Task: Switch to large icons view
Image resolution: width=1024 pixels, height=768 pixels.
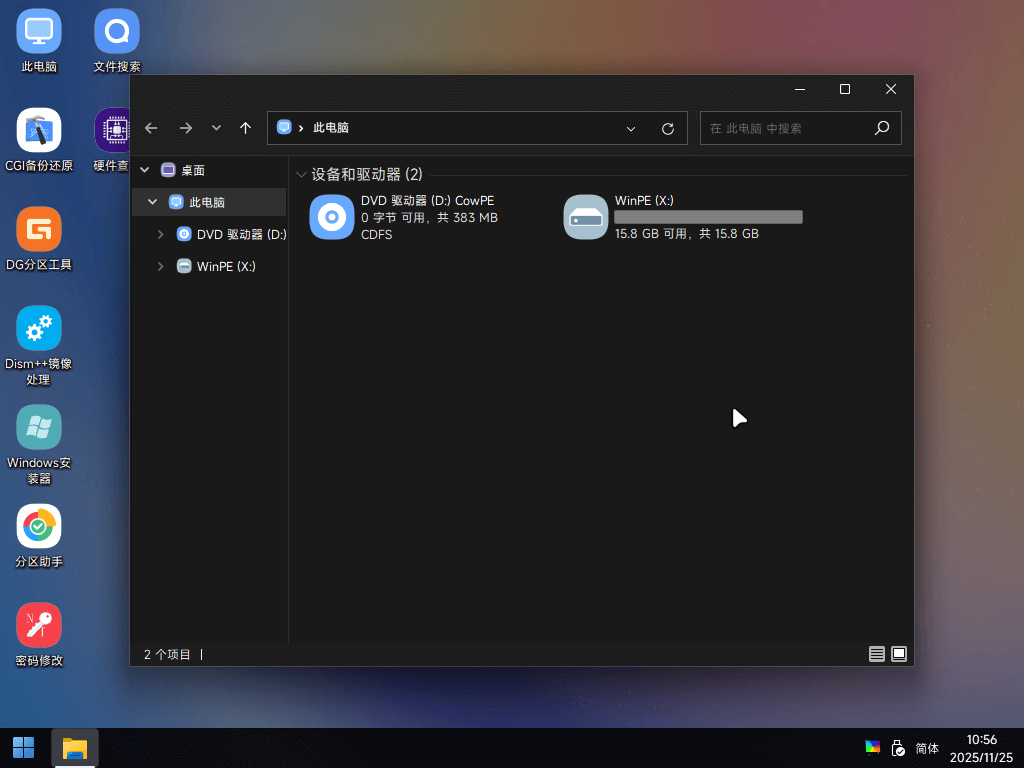Action: [899, 654]
